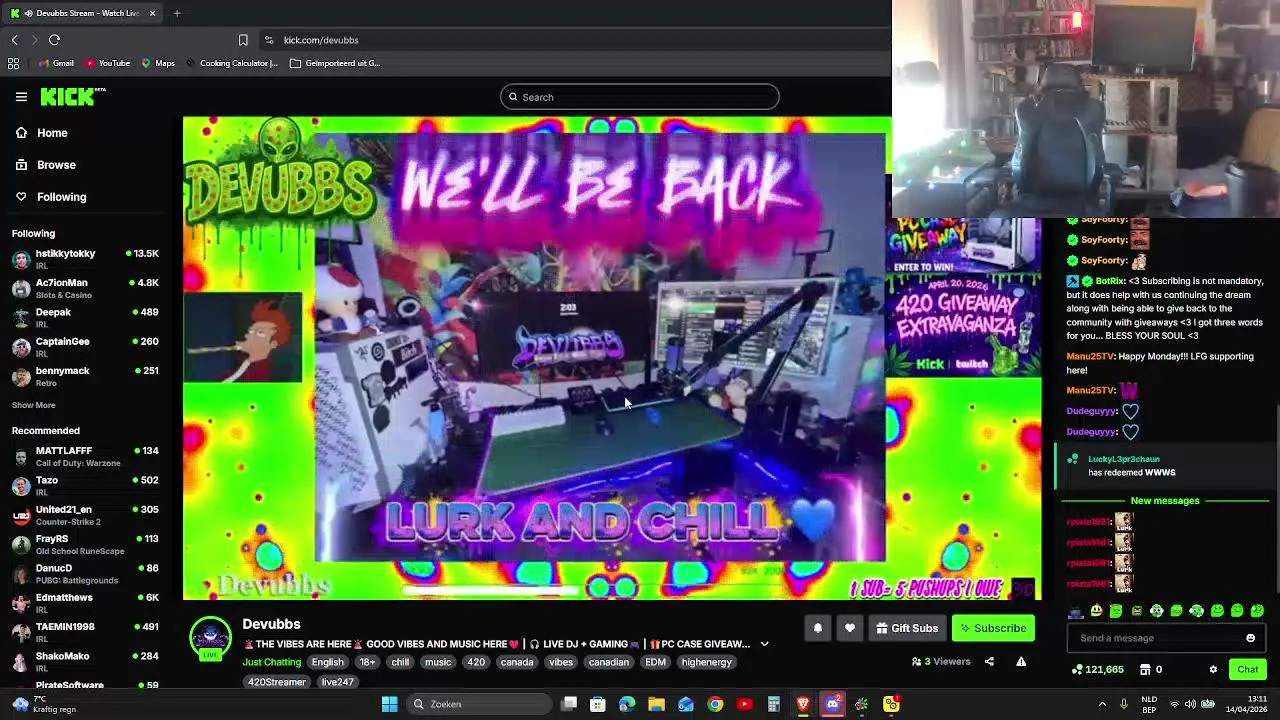The width and height of the screenshot is (1280, 720).
Task: Click Show more under Following
Action: [x=33, y=405]
